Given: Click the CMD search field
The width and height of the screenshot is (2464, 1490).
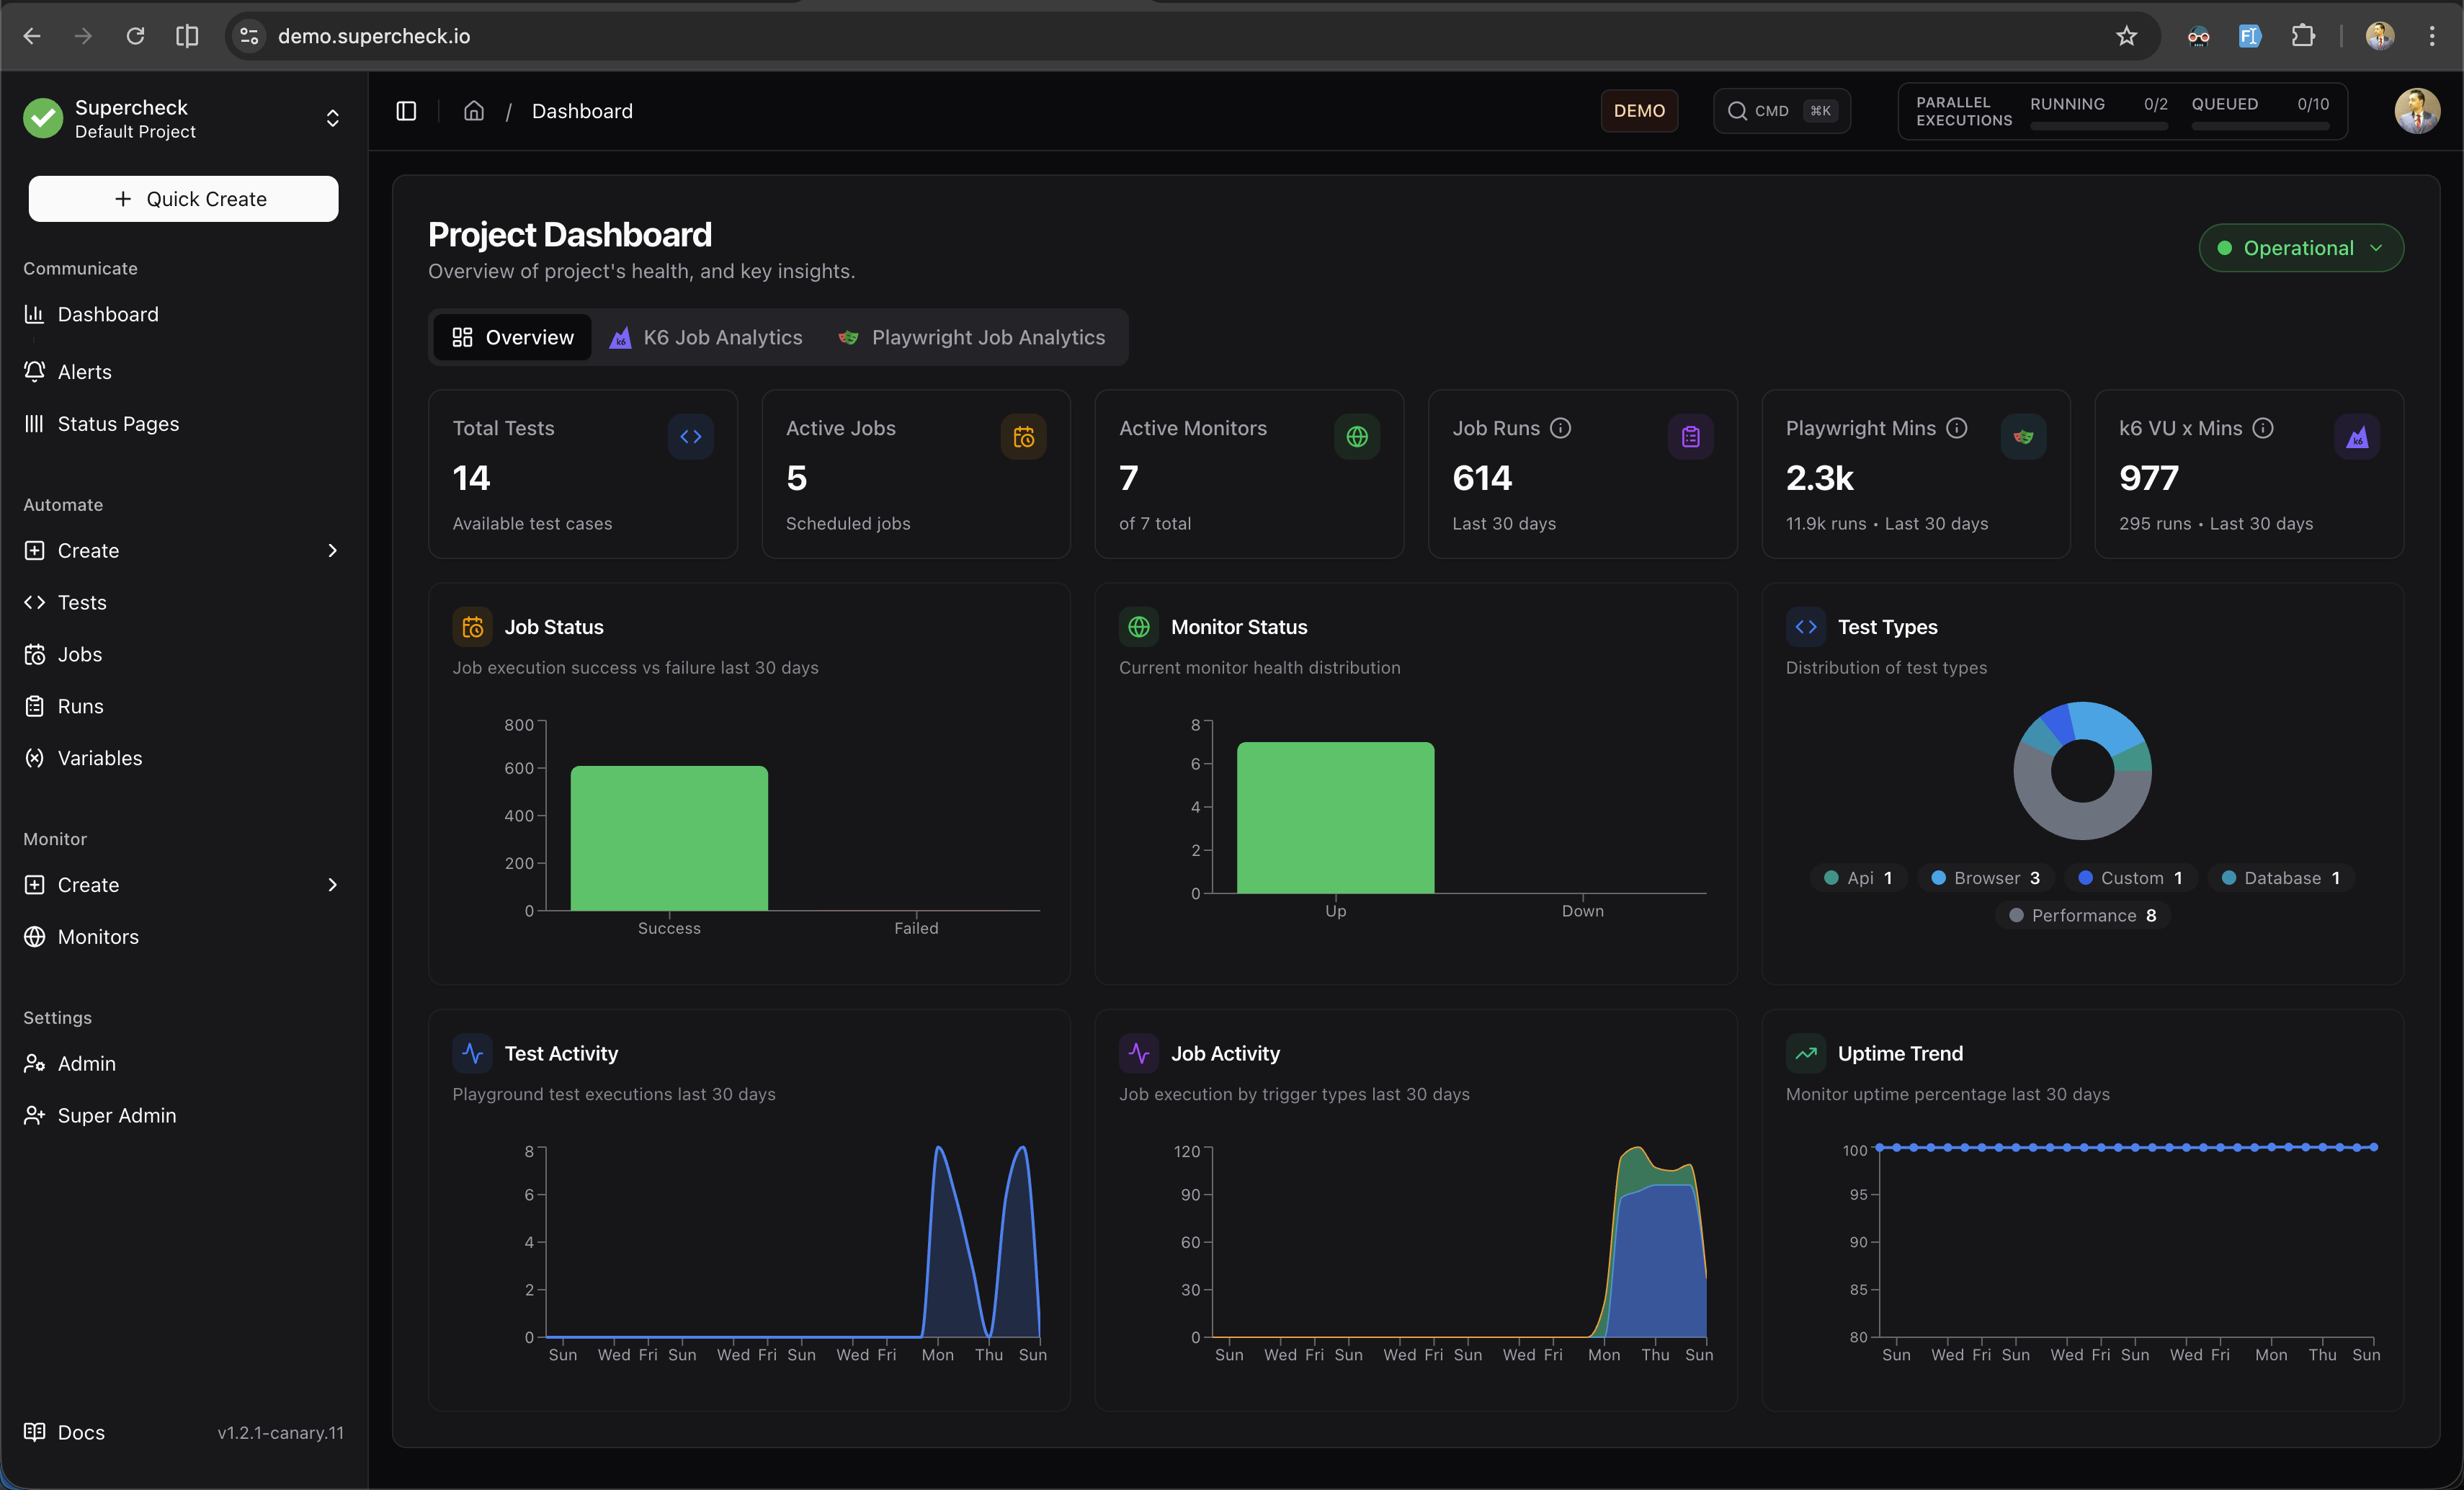Looking at the screenshot, I should pyautogui.click(x=1781, y=111).
